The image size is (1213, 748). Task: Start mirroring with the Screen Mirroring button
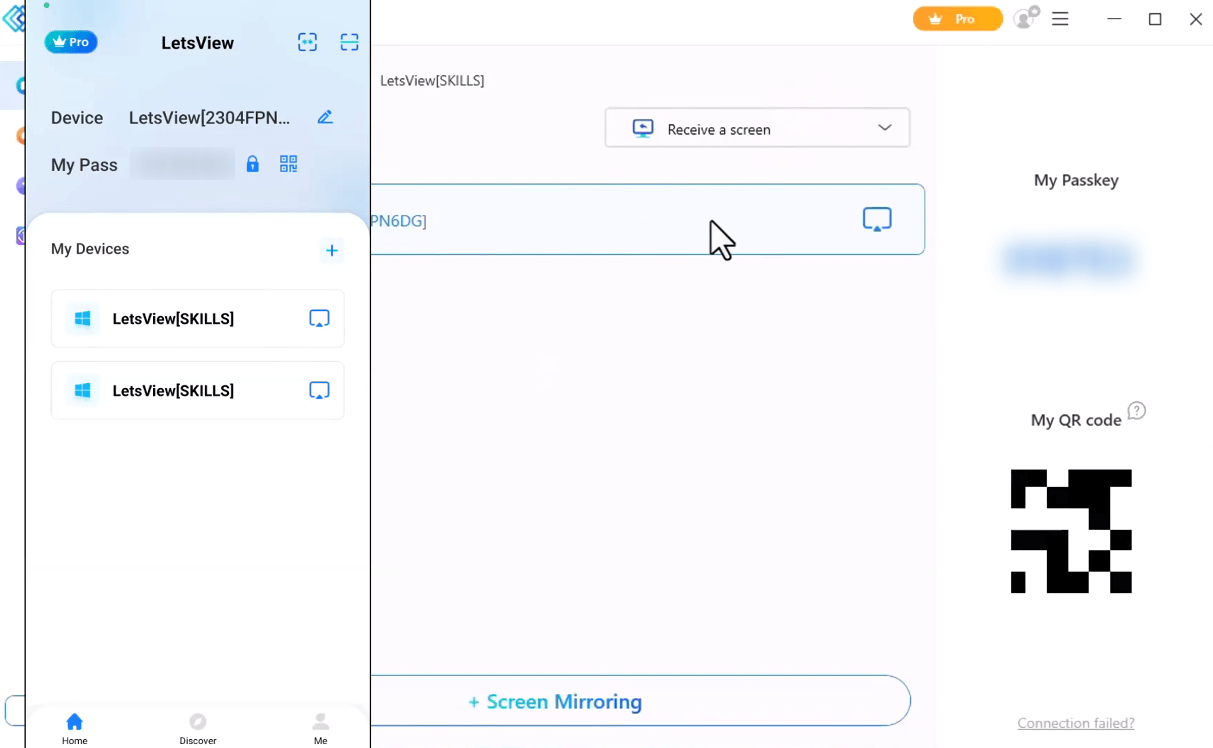coord(556,701)
